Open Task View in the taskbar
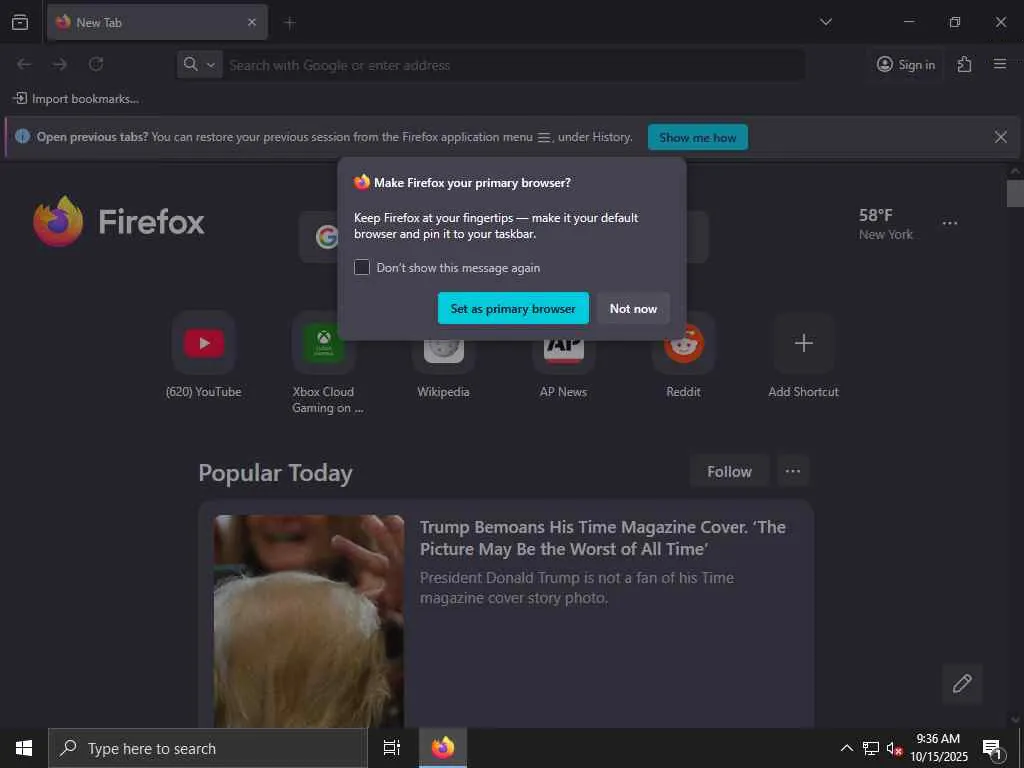Viewport: 1024px width, 768px height. (392, 748)
